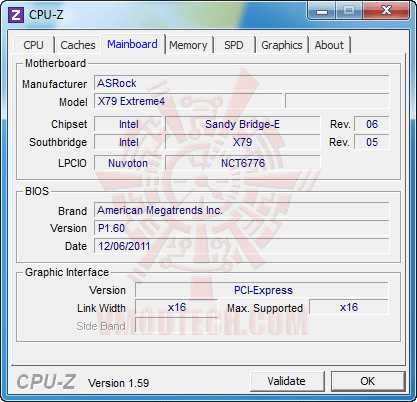This screenshot has width=417, height=402.
Task: Open the Caches tab
Action: click(x=78, y=45)
